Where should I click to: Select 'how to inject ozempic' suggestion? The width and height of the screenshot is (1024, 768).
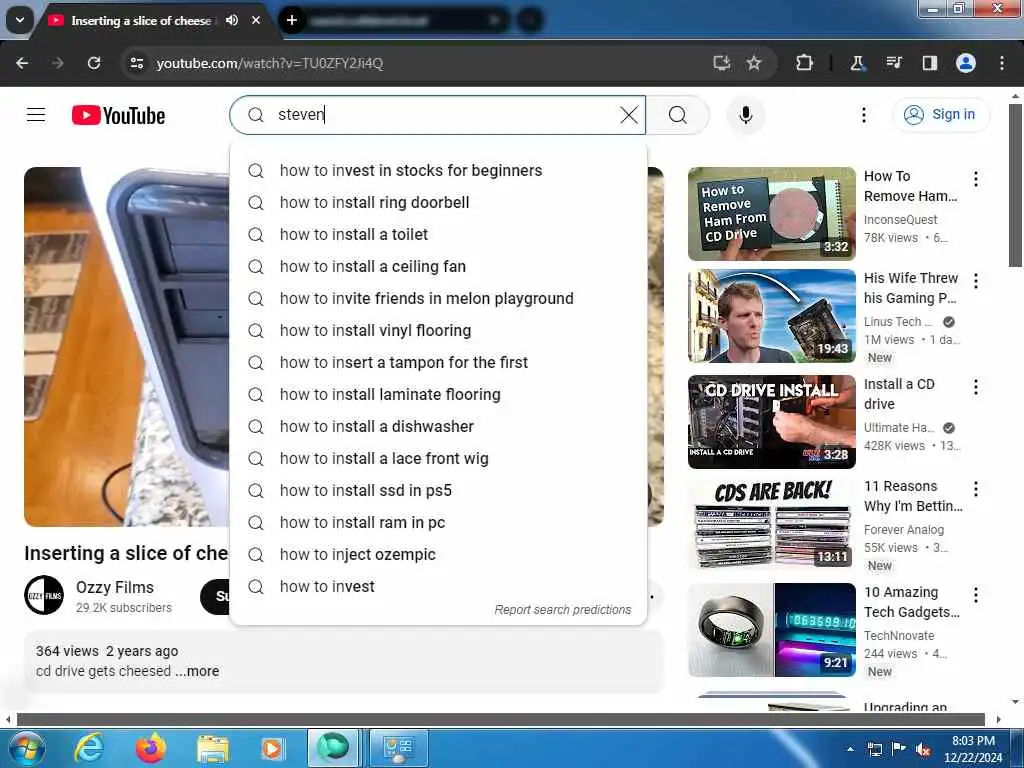click(x=438, y=554)
